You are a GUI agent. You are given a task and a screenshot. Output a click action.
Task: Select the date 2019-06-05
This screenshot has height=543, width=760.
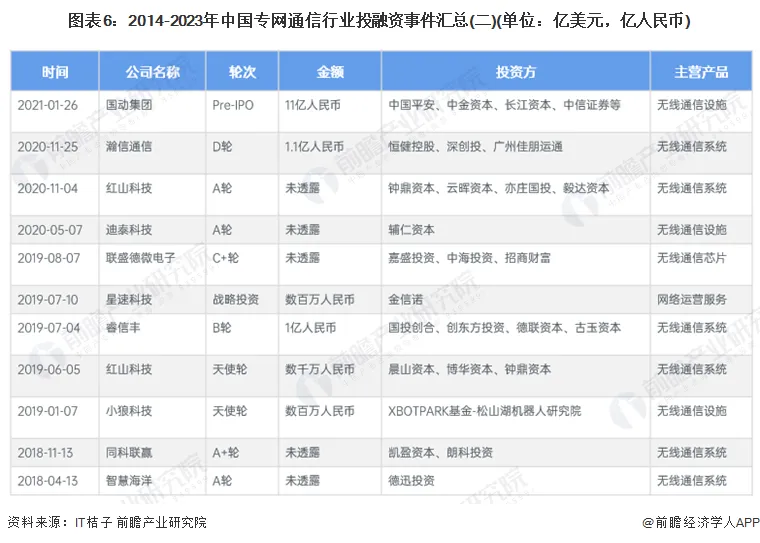pyautogui.click(x=48, y=369)
